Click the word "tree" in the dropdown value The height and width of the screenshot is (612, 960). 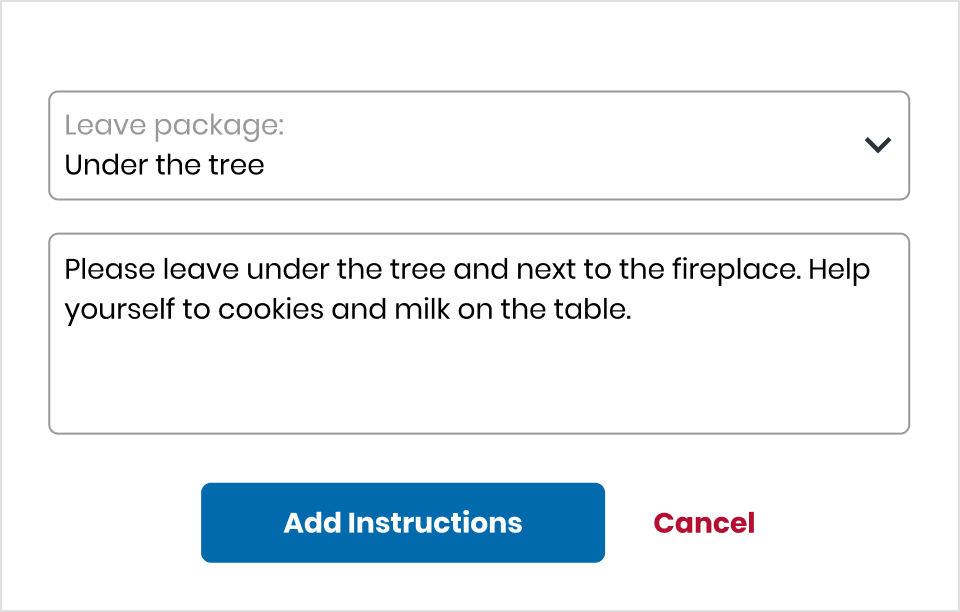point(236,164)
